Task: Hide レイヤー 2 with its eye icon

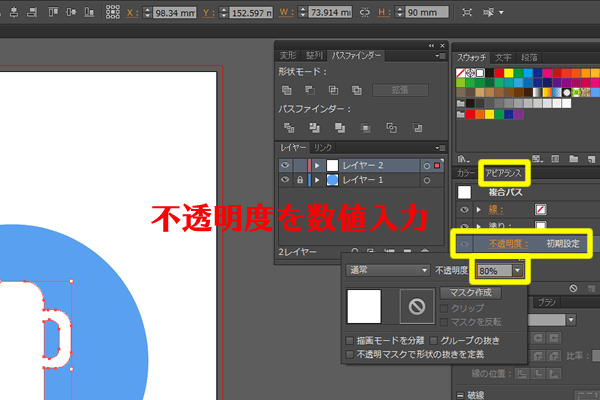Action: click(x=285, y=165)
